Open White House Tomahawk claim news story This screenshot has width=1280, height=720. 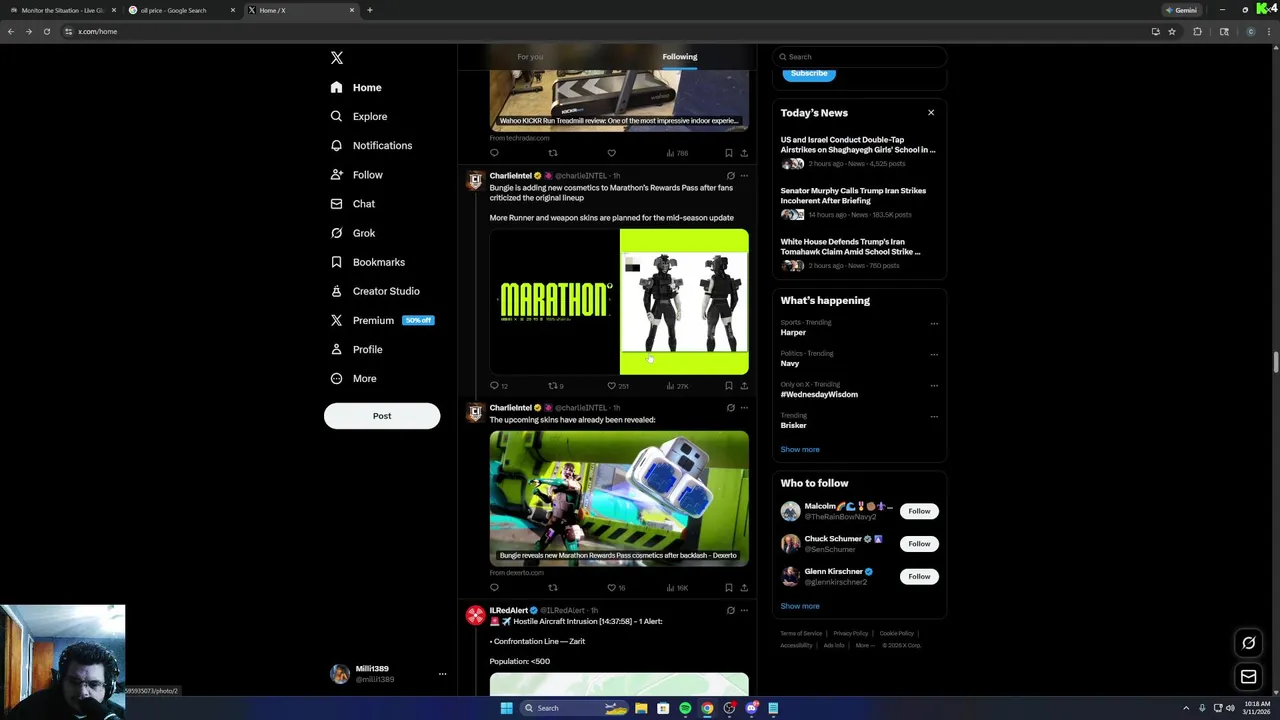(859, 253)
